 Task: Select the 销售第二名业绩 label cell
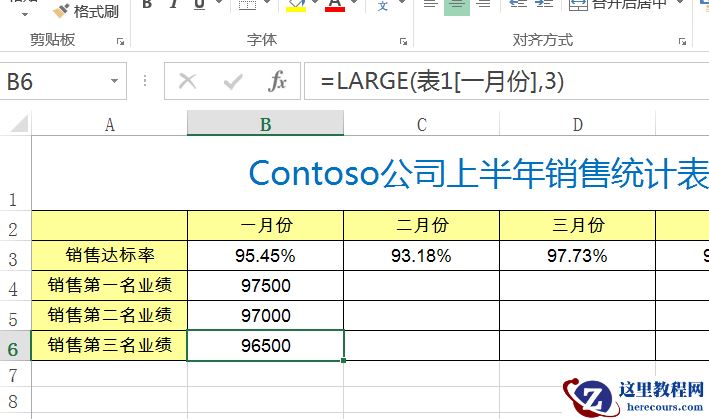point(109,315)
